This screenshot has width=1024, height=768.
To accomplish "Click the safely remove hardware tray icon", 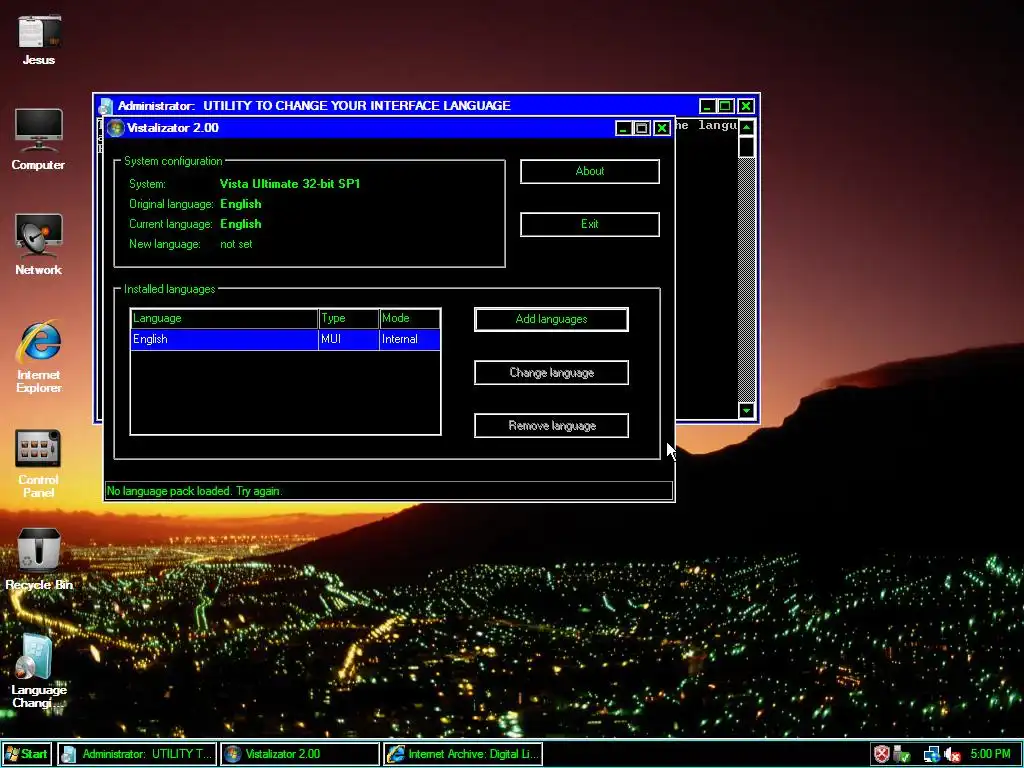I will [902, 754].
